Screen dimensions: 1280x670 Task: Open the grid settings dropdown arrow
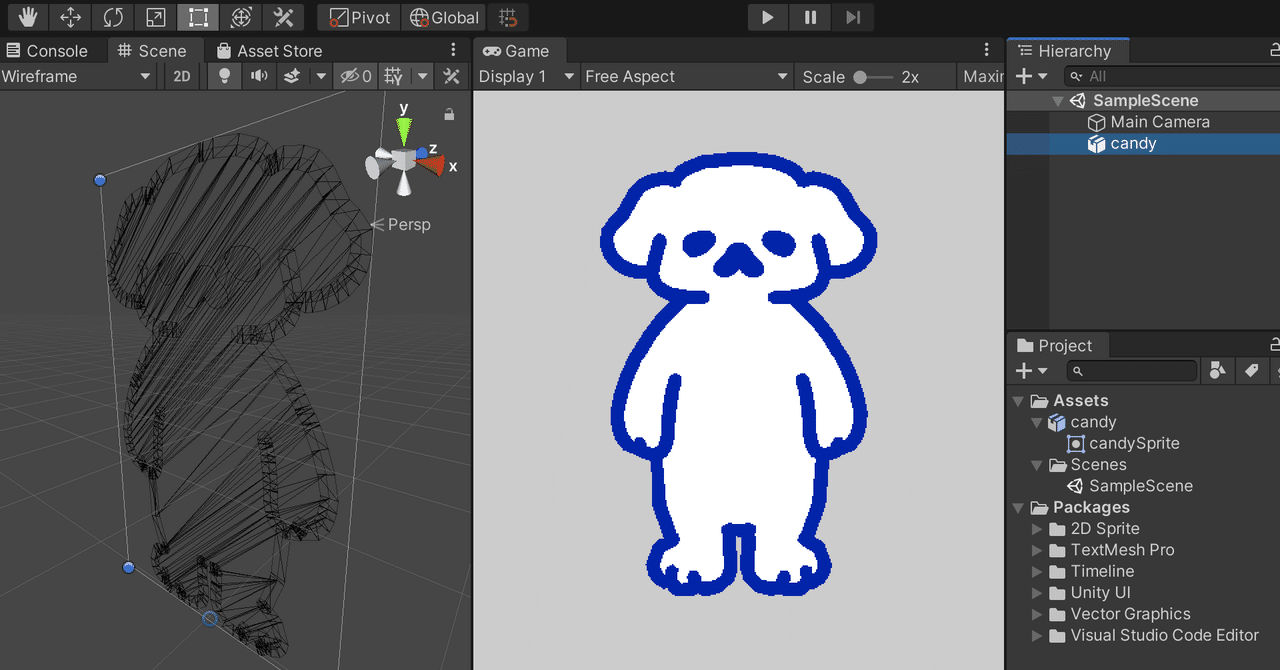pyautogui.click(x=423, y=76)
